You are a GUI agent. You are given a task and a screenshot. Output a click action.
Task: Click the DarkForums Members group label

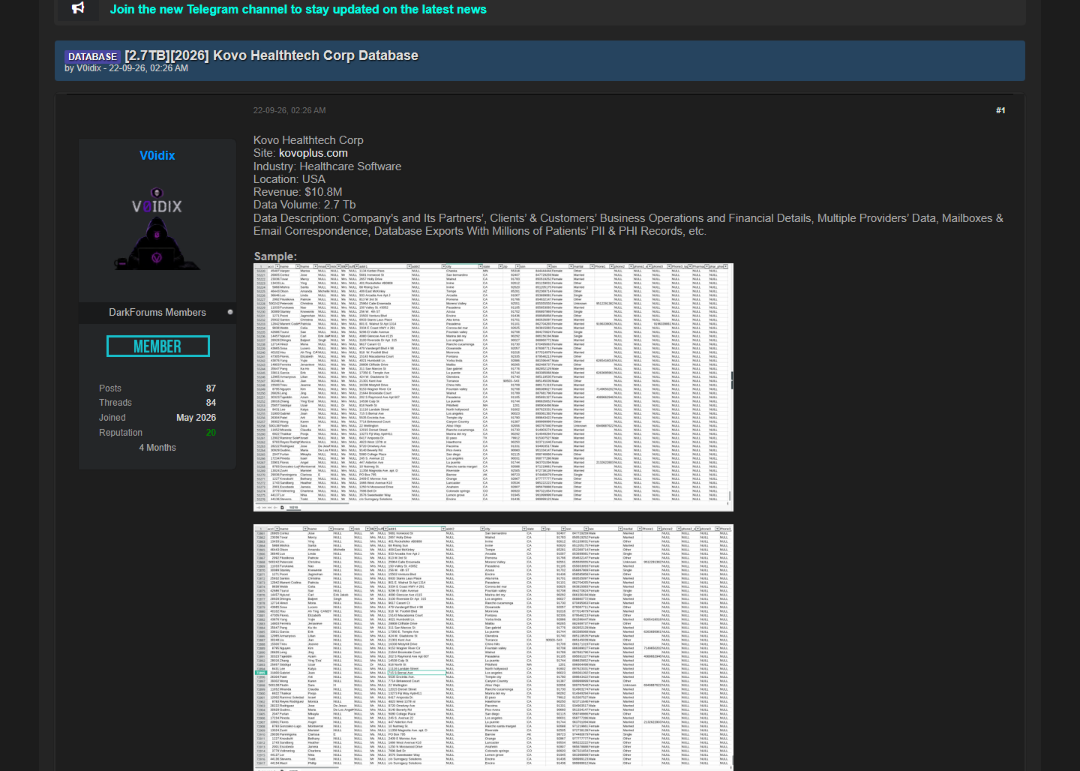(x=157, y=313)
